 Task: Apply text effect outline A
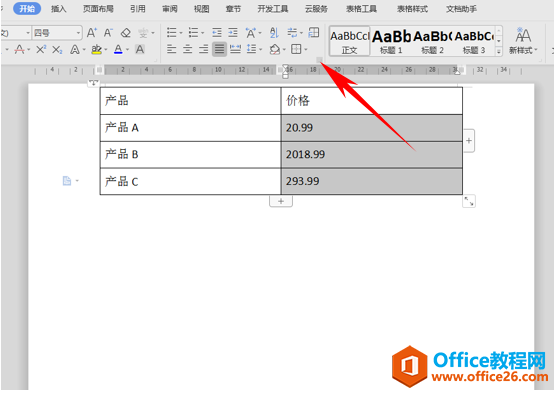pyautogui.click(x=75, y=50)
